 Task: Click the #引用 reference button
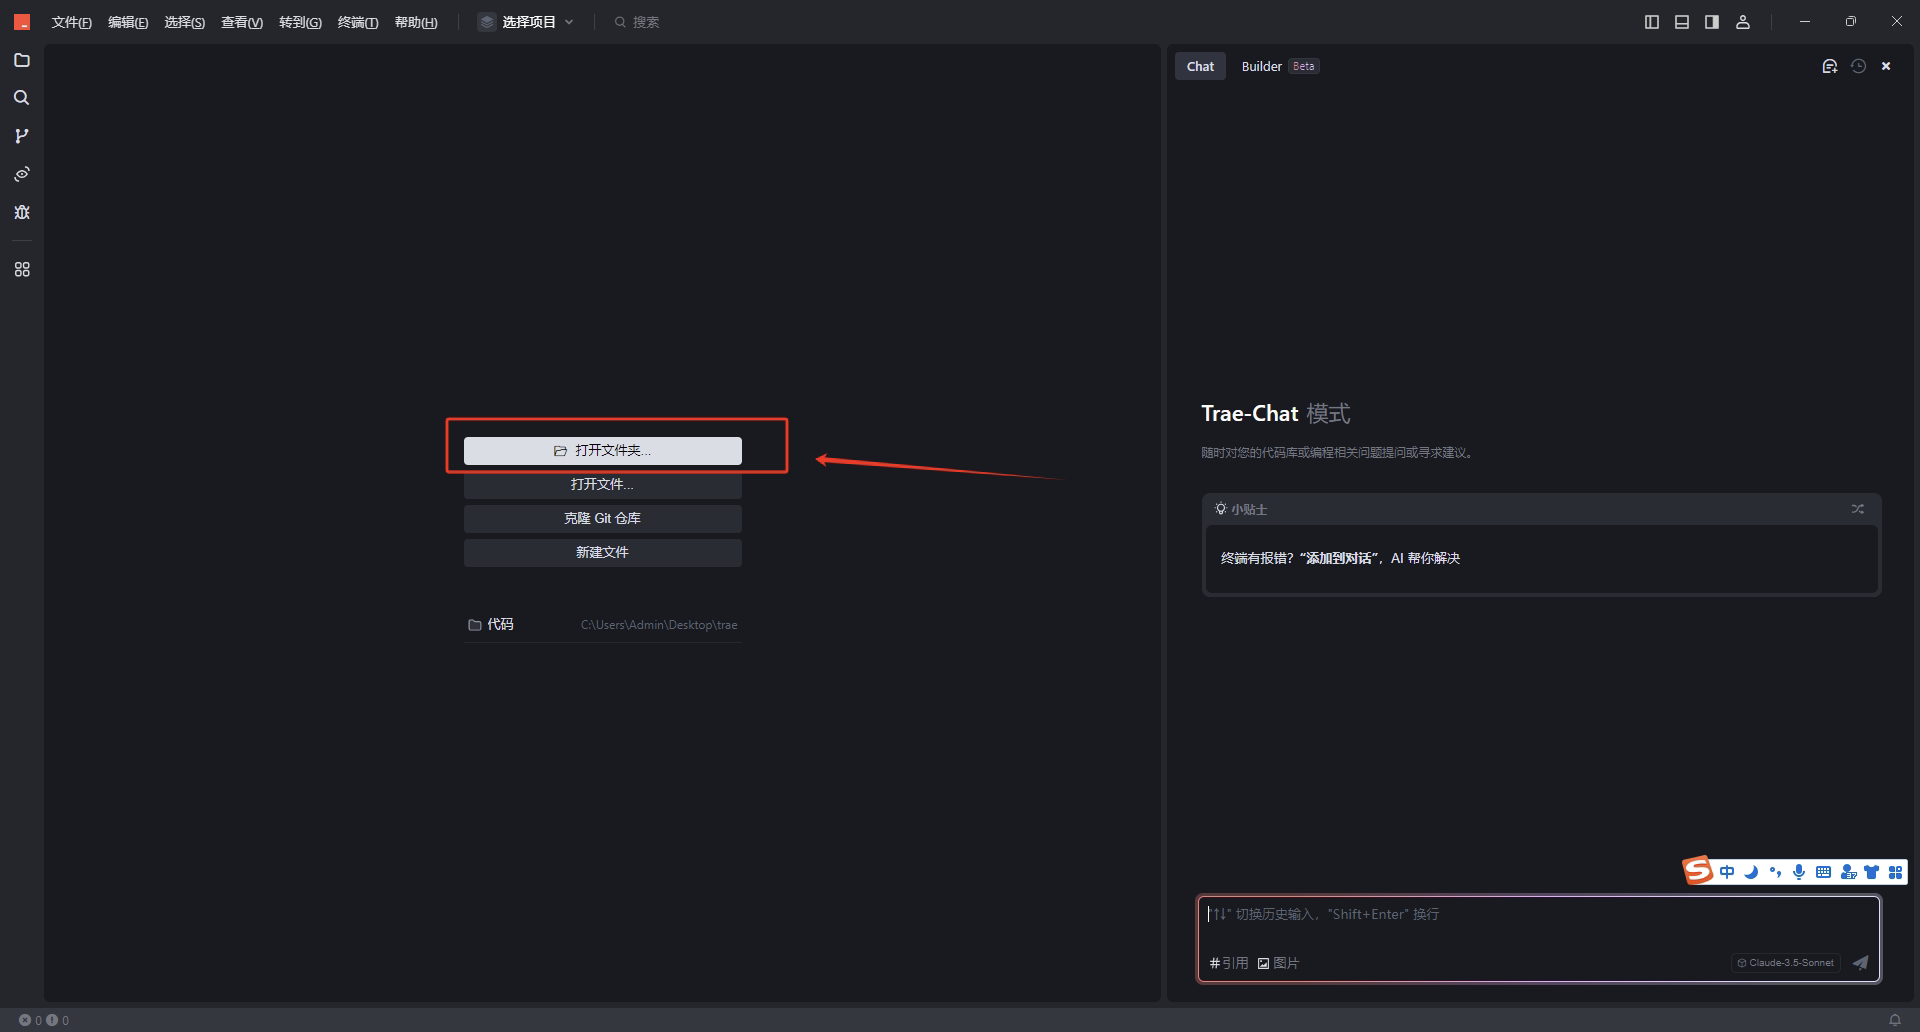pos(1229,963)
